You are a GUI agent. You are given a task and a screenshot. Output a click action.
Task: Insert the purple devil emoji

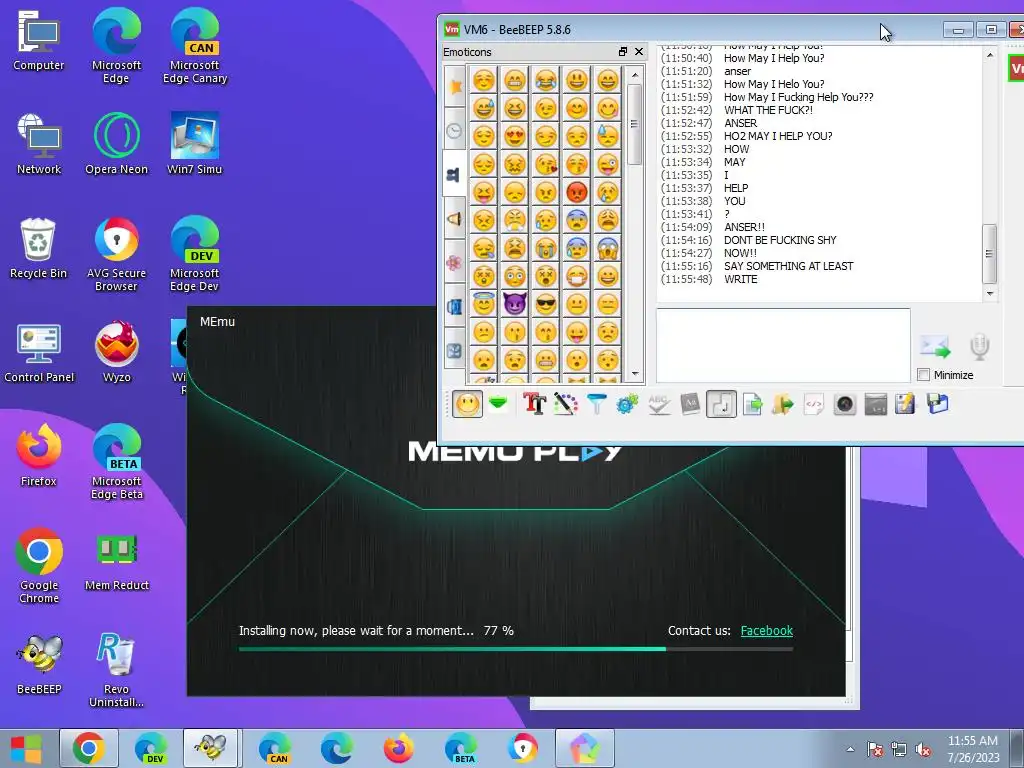click(x=515, y=304)
